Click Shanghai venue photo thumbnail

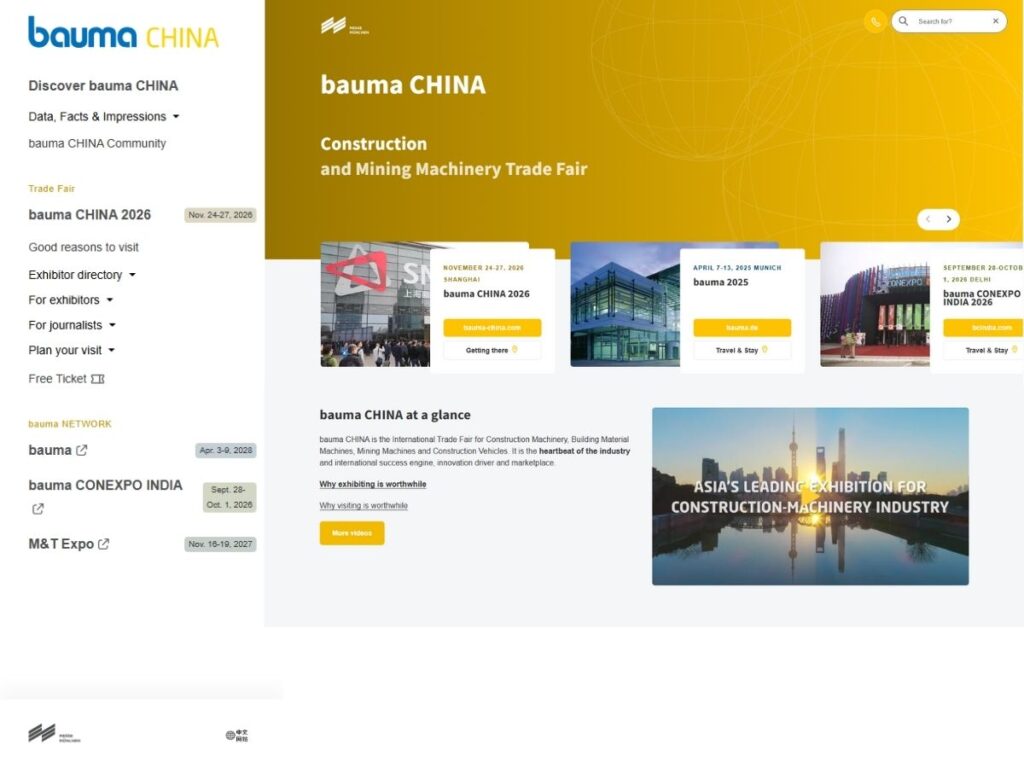(x=376, y=304)
